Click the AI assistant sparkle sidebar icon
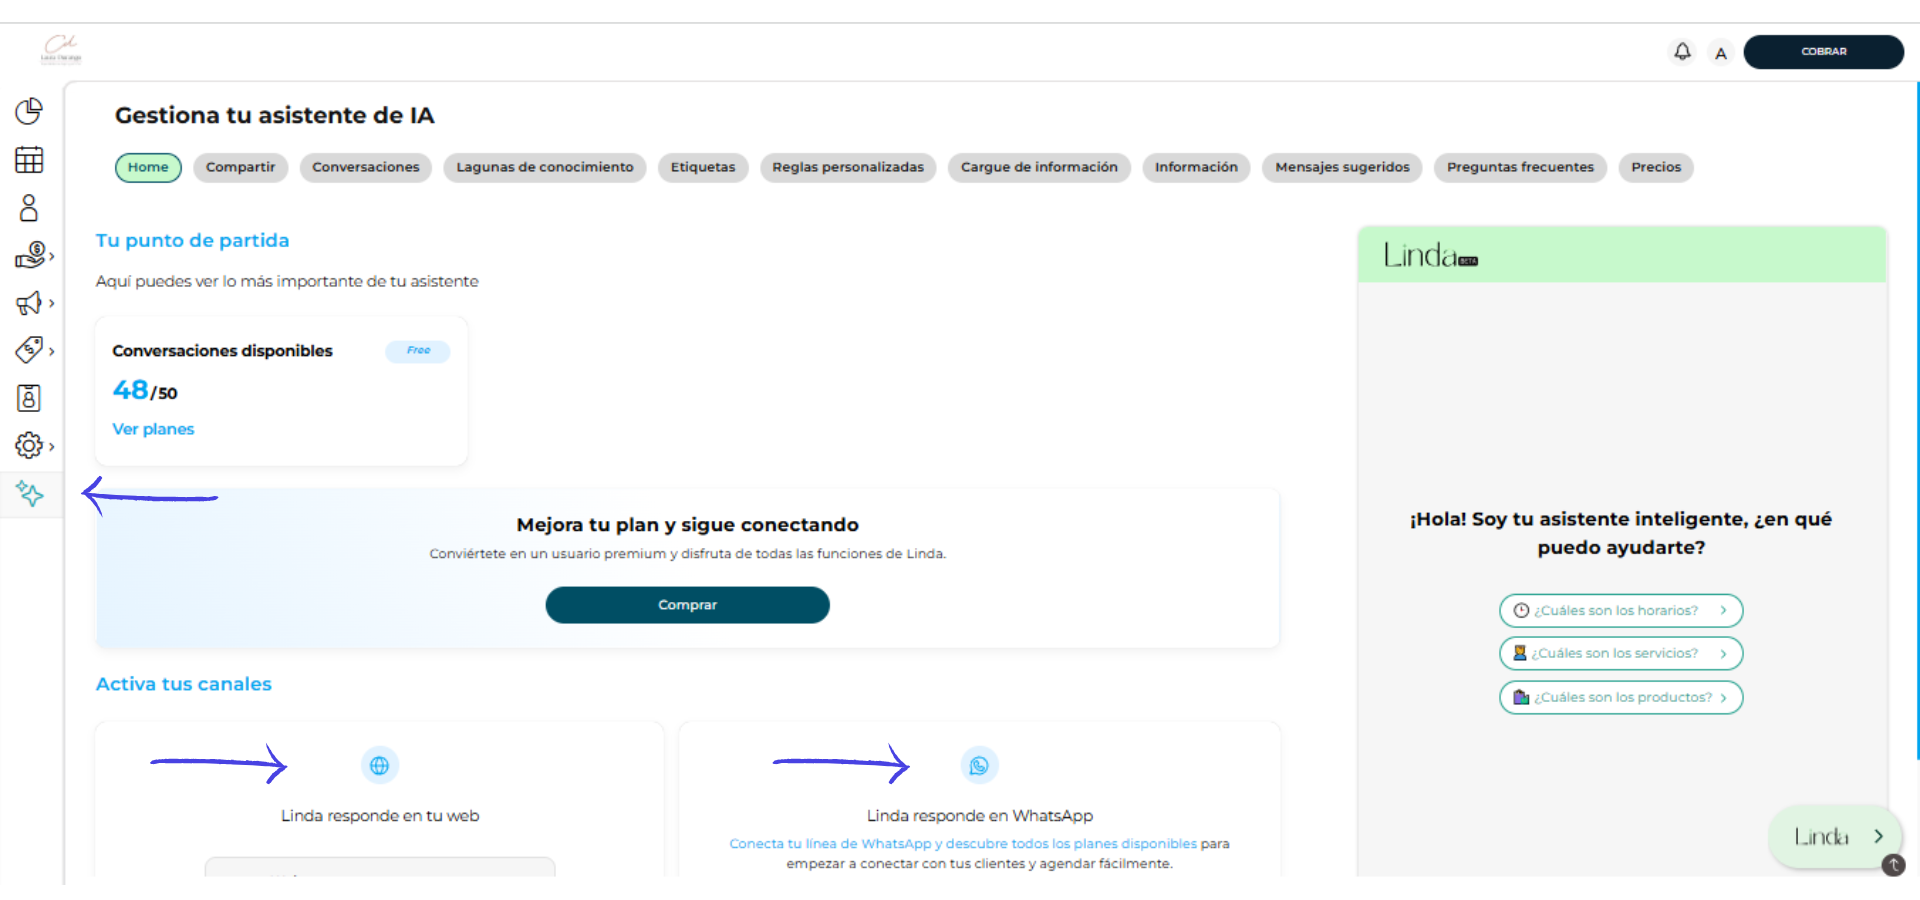 30,493
